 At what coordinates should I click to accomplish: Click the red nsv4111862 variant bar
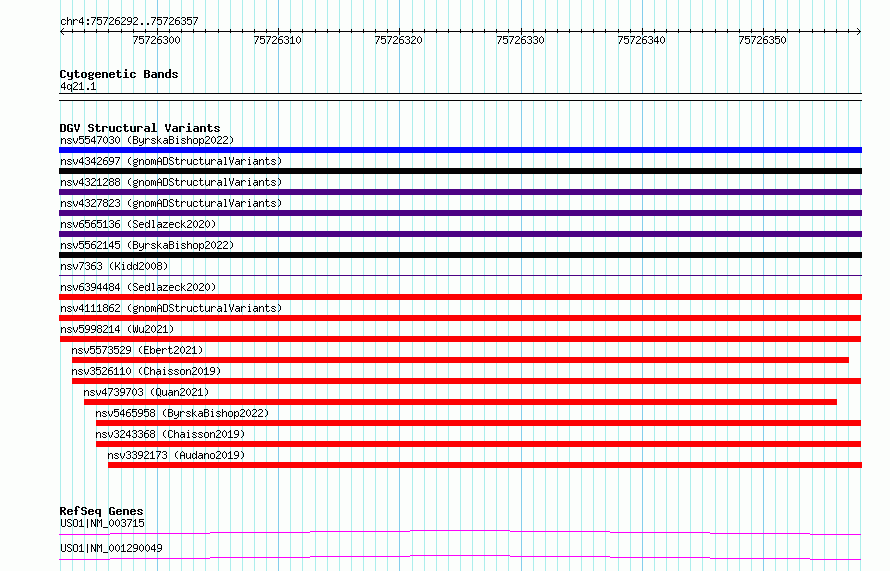tap(460, 318)
